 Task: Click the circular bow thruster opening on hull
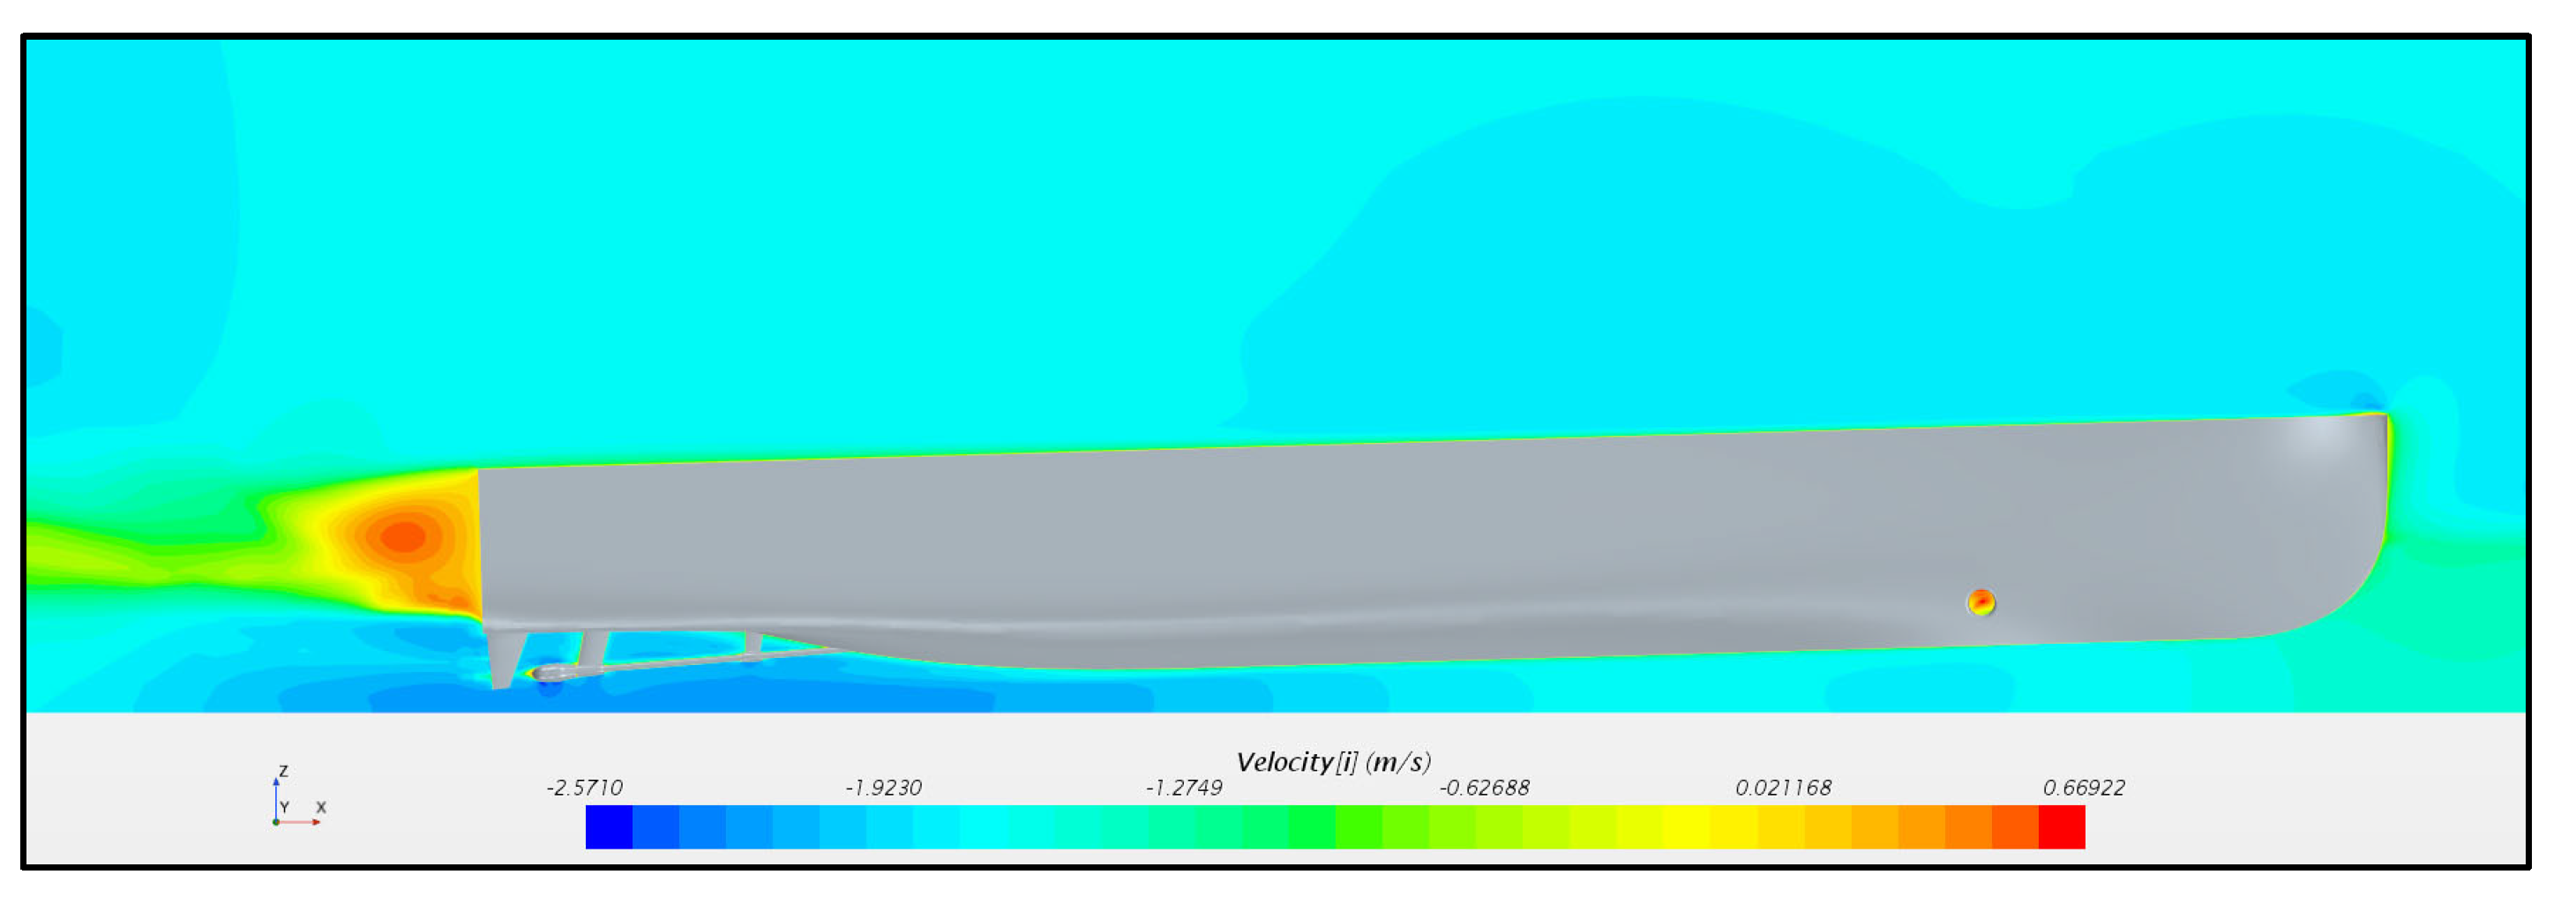(1980, 602)
